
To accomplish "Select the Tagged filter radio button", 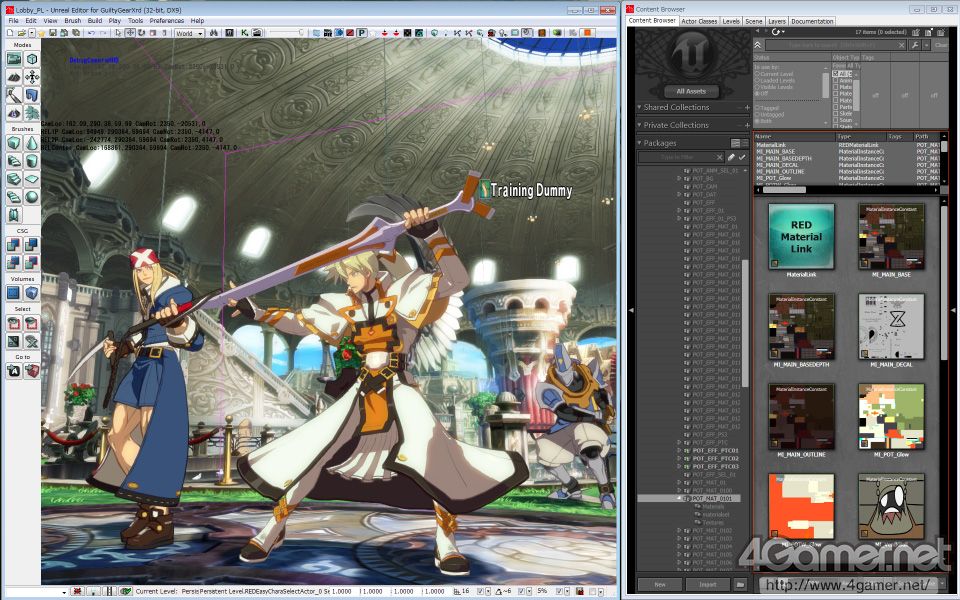I will click(x=757, y=109).
